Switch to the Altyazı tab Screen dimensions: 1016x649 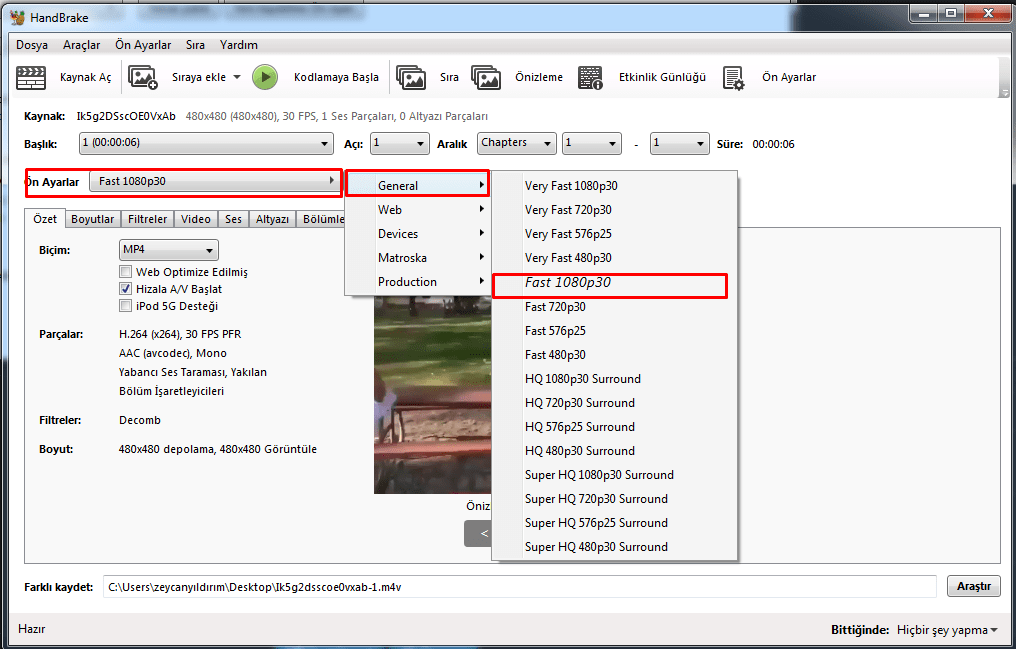tap(272, 220)
